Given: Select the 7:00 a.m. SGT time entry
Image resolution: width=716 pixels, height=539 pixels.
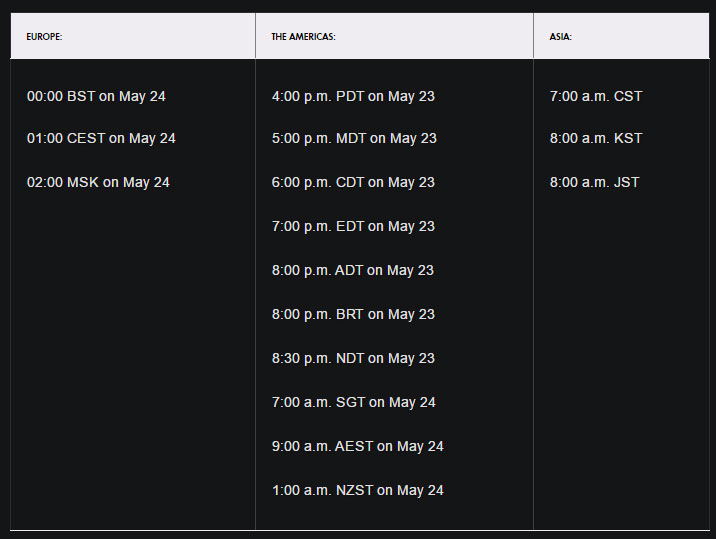Looking at the screenshot, I should (x=354, y=403).
